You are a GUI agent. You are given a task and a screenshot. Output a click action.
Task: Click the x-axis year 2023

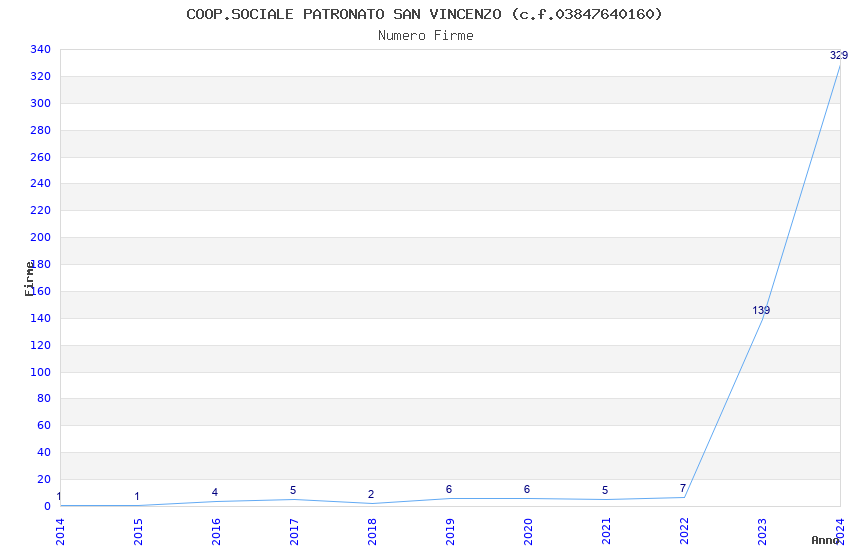click(763, 531)
